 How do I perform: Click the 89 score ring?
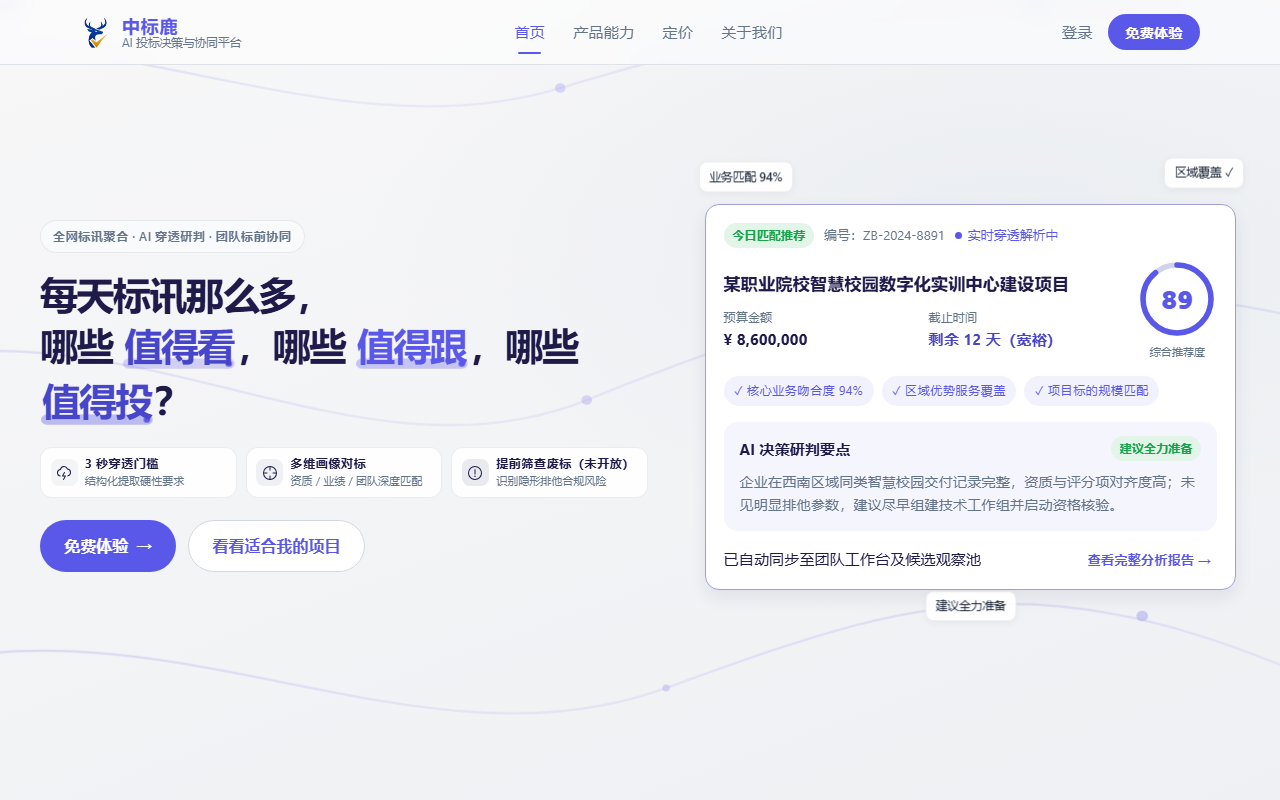coord(1177,299)
